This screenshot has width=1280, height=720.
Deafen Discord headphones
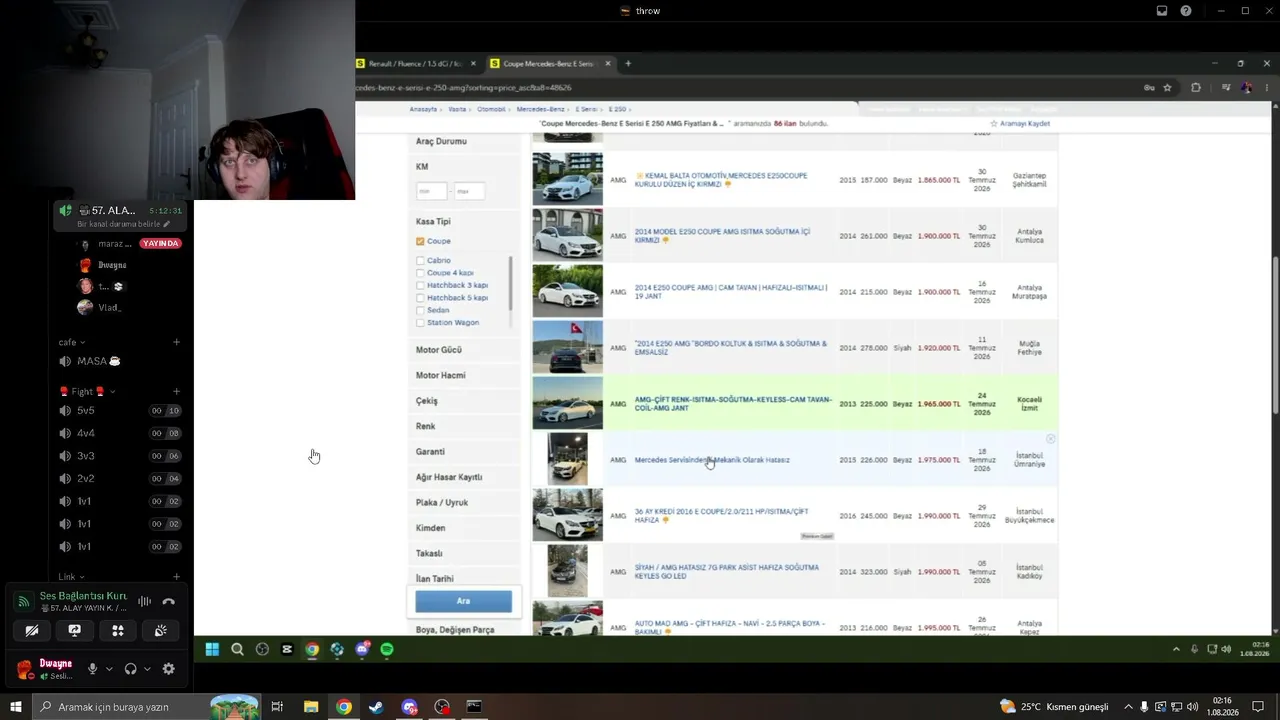point(130,669)
